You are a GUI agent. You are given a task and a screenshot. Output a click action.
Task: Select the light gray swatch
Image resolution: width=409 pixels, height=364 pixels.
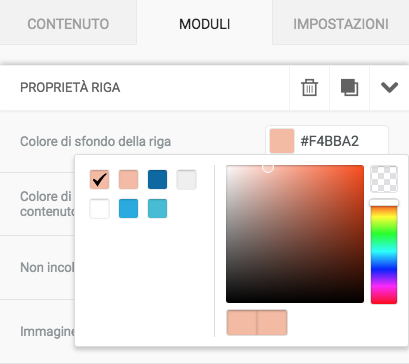point(186,180)
